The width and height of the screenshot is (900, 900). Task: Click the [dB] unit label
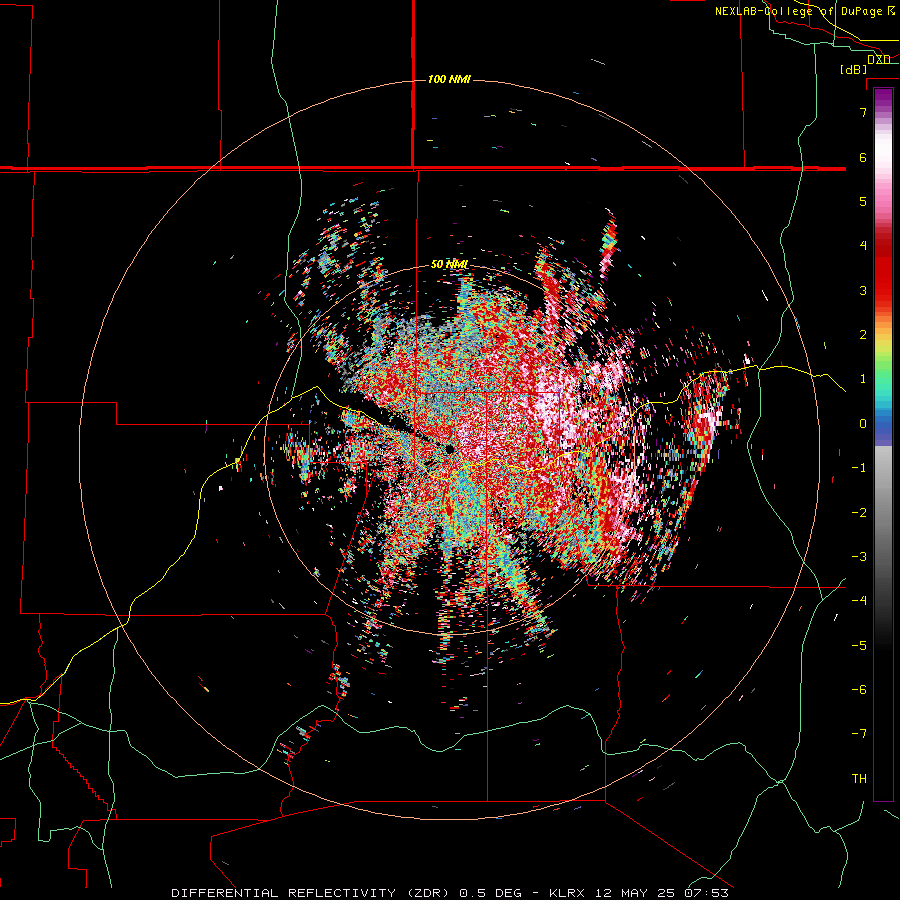coord(854,69)
